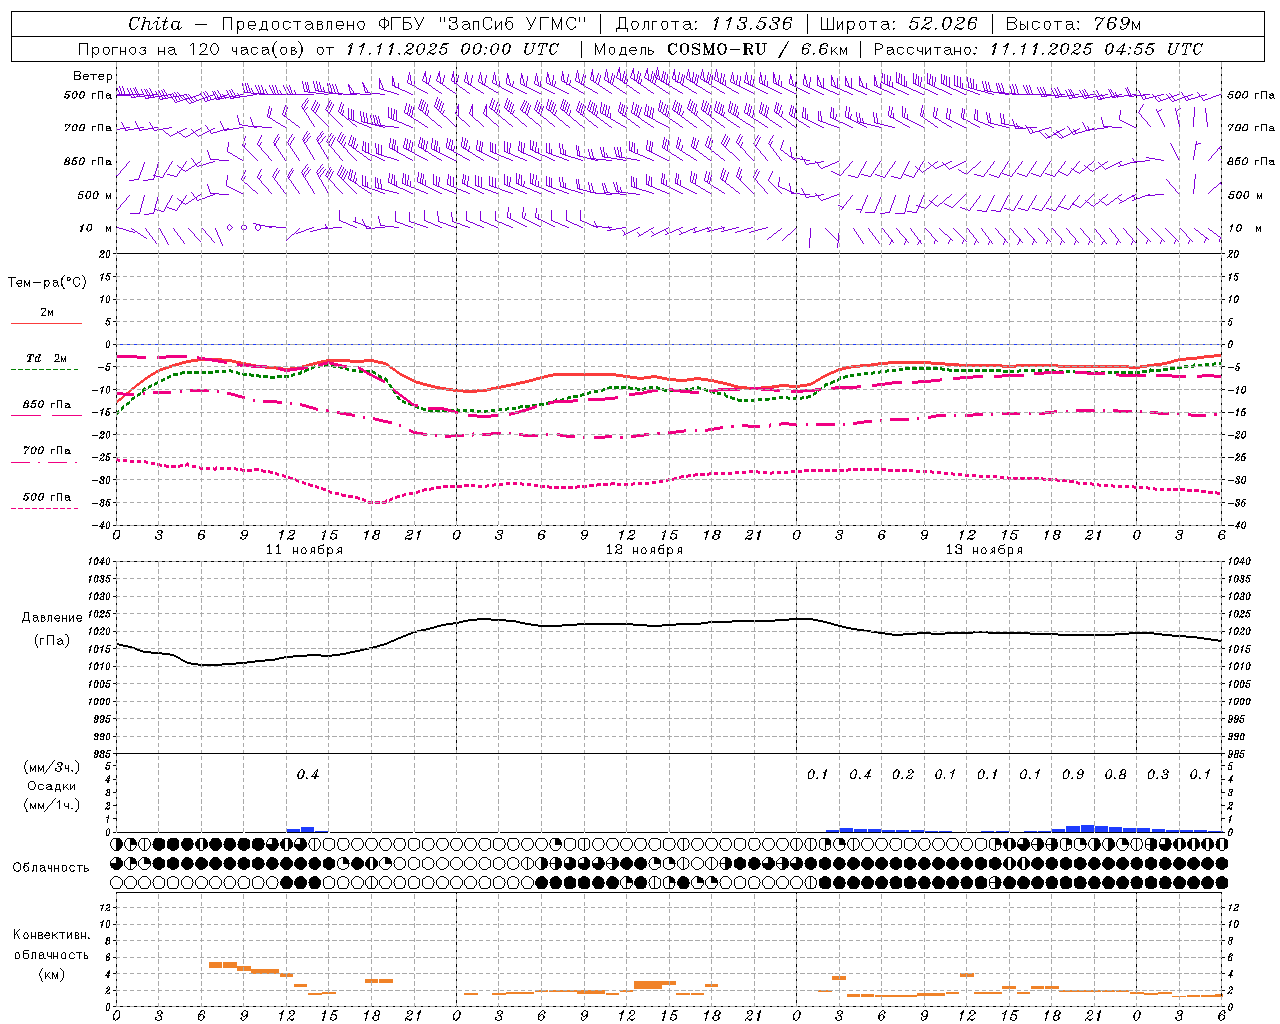Click the "11 ноября" date label

(x=304, y=550)
